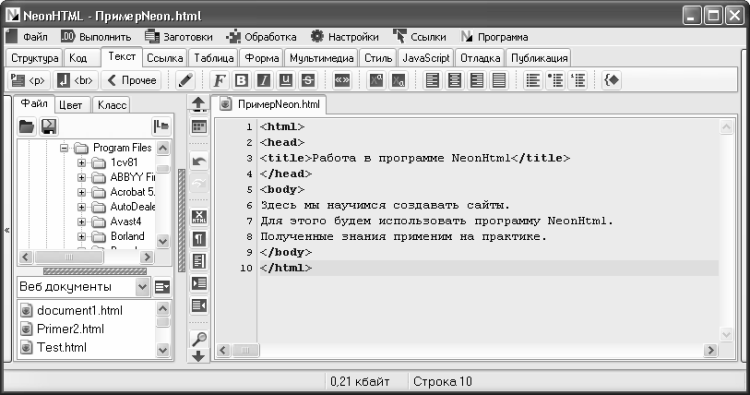Align text center icon
The width and height of the screenshot is (750, 395).
point(454,80)
